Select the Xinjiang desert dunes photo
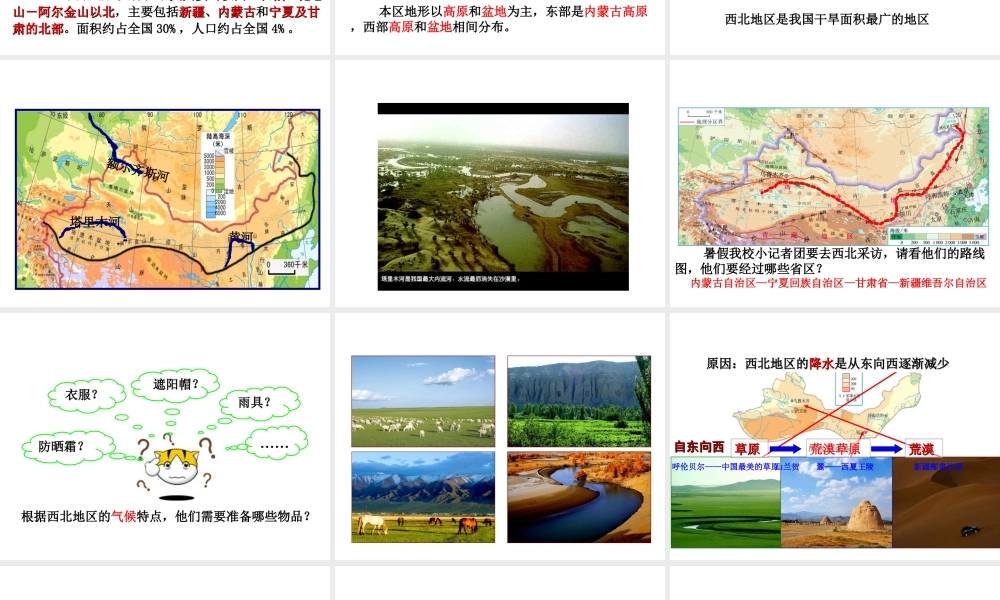This screenshot has width=1000, height=600. coord(946,502)
